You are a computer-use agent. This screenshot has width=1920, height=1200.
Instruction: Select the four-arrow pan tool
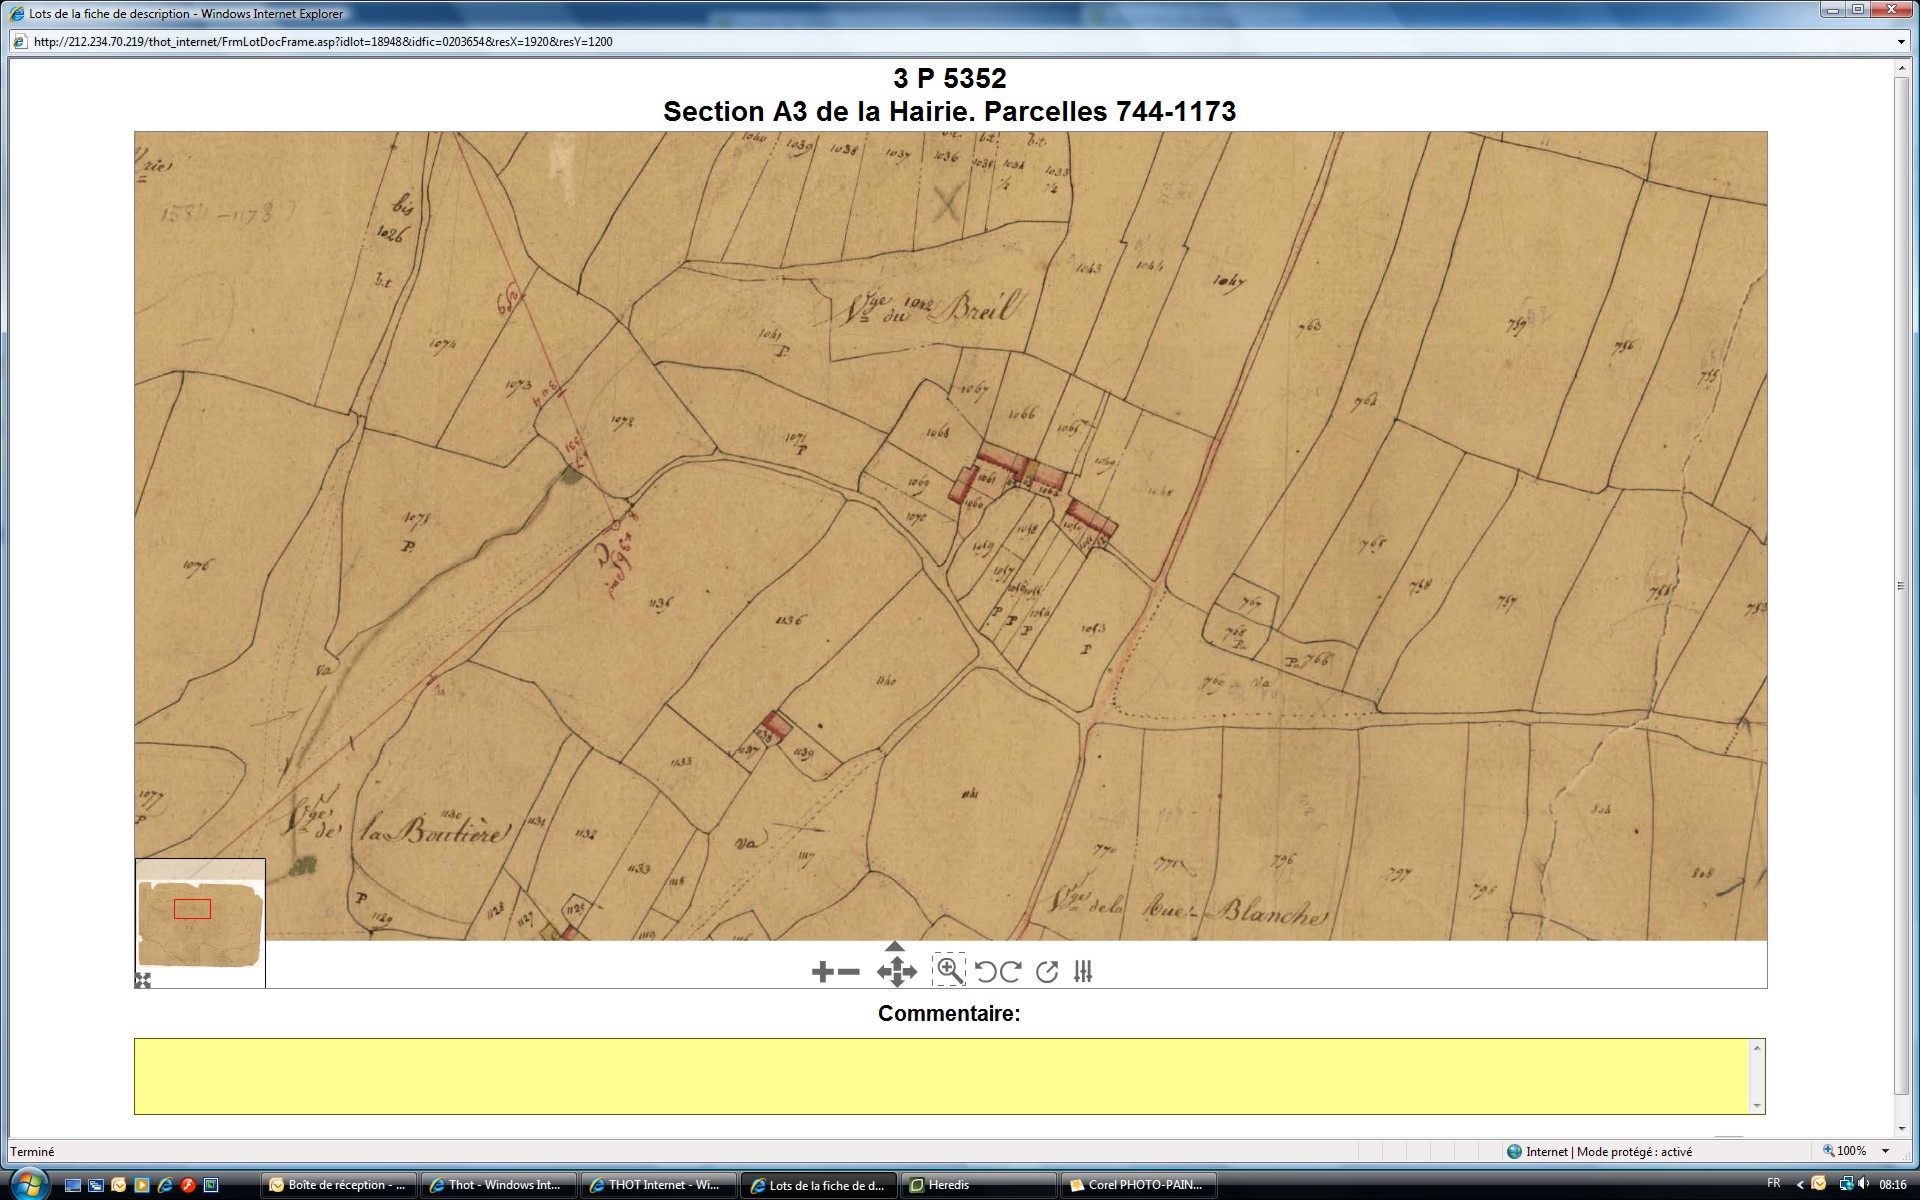(x=896, y=972)
